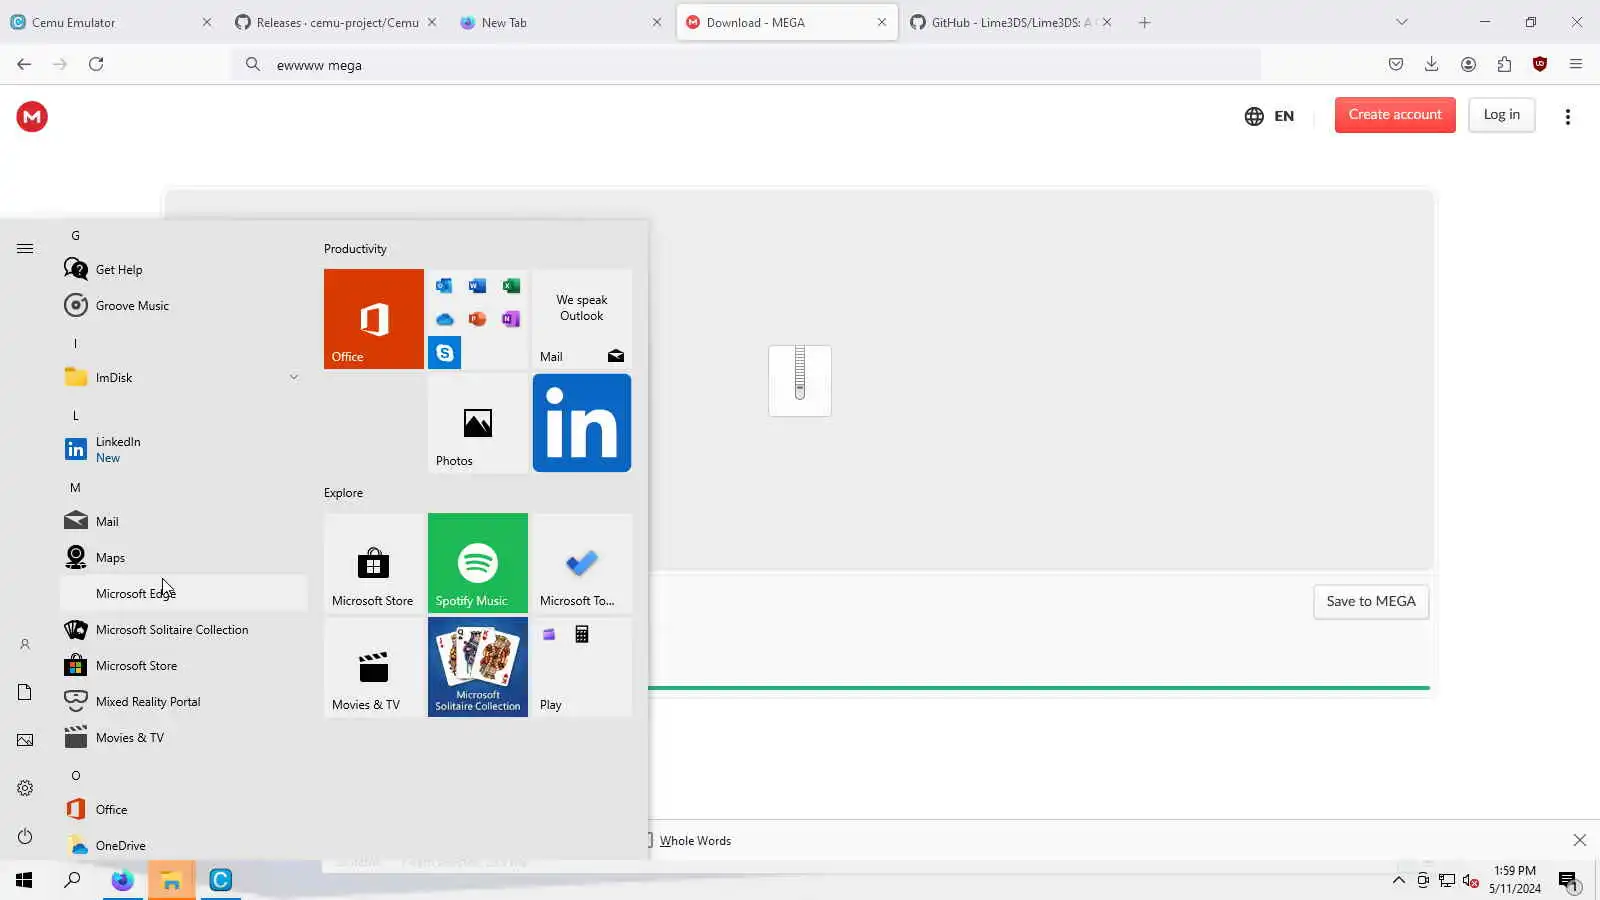Click the address bar showing ewwww mega
The image size is (1600, 900).
tap(746, 65)
